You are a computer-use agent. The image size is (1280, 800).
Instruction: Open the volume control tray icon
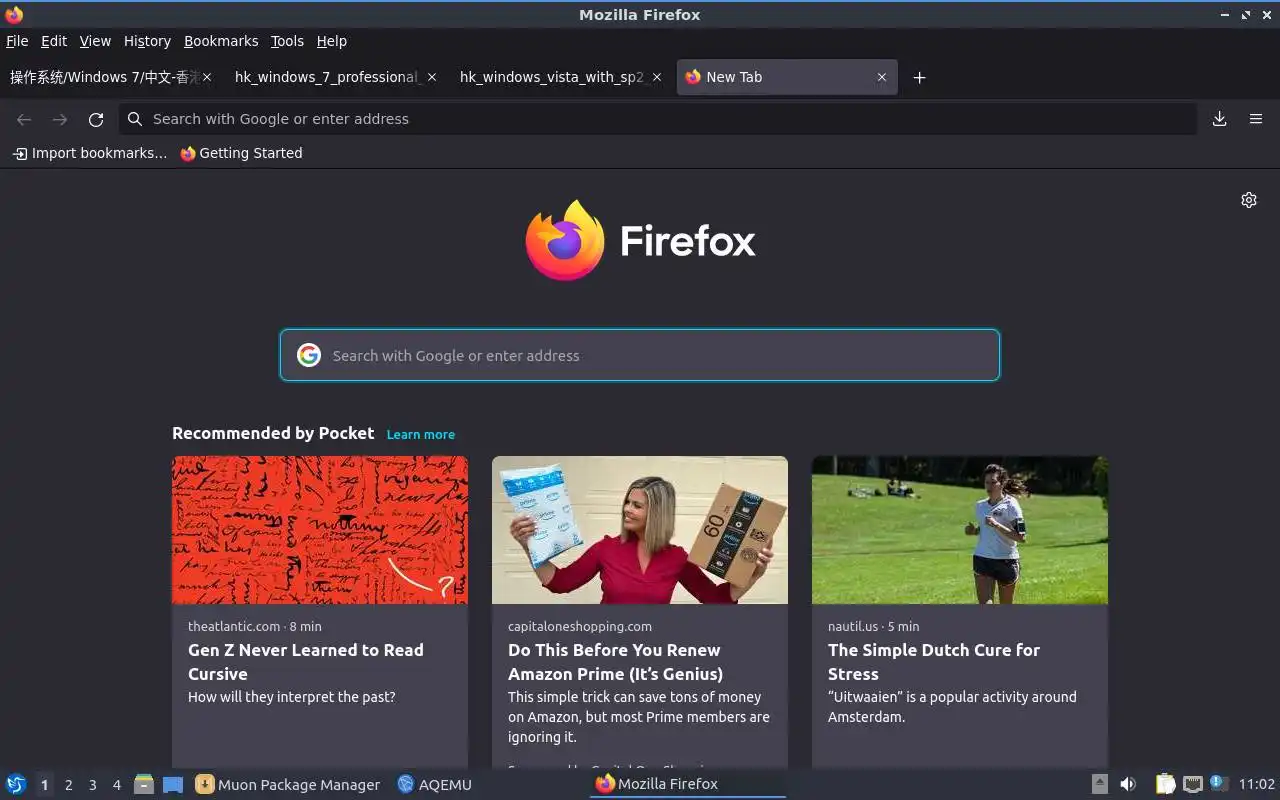(x=1127, y=784)
